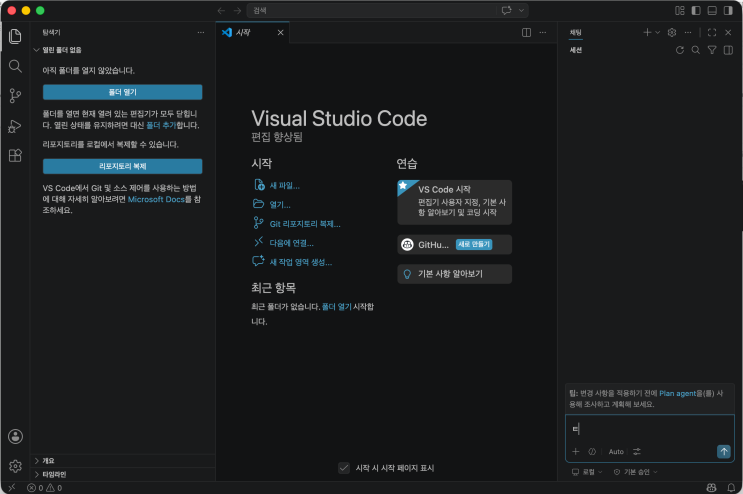Click 새 작업 영역 생성... link
Screen dimensions: 743x494
[292, 262]
